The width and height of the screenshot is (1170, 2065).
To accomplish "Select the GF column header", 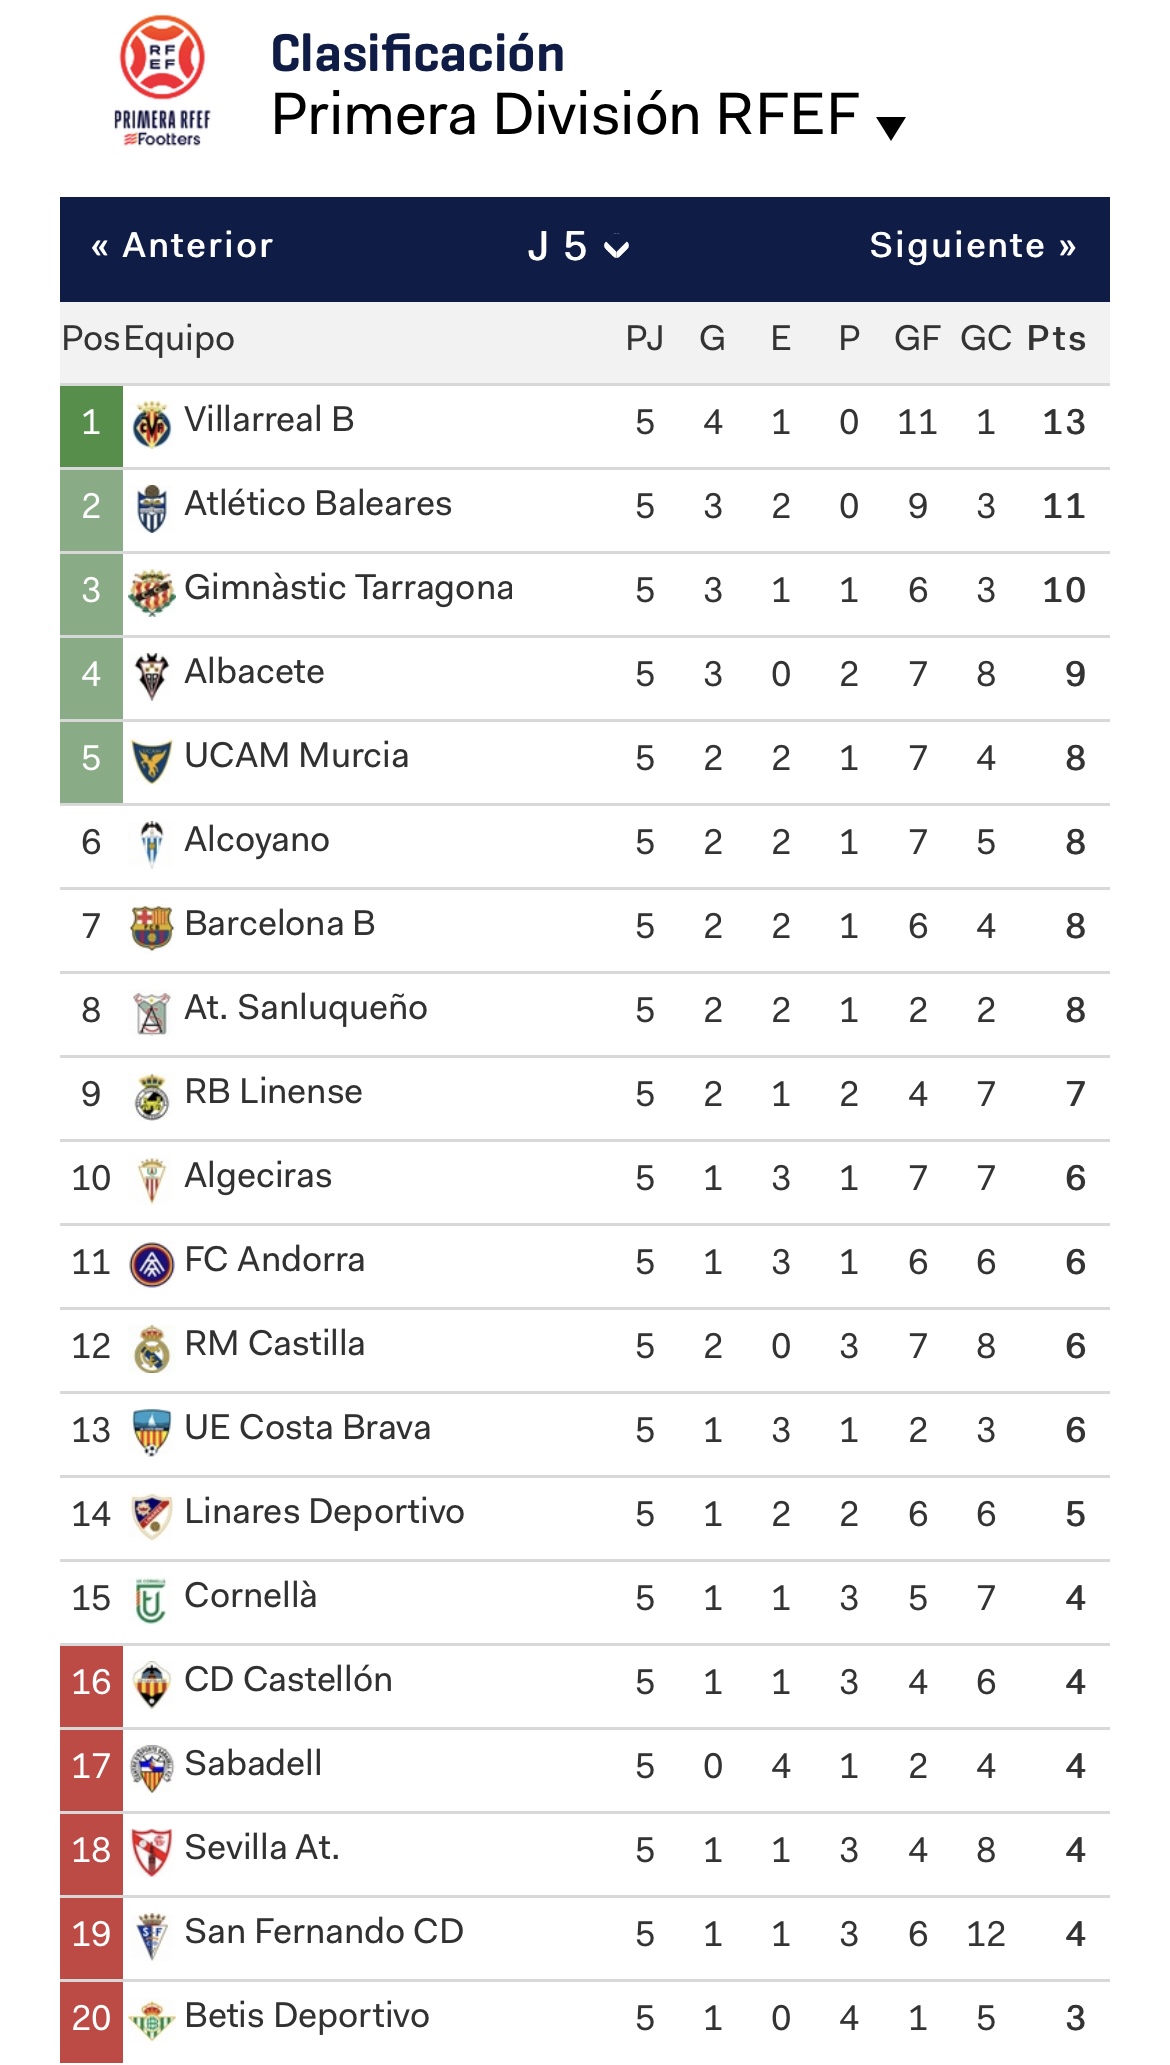I will click(917, 339).
